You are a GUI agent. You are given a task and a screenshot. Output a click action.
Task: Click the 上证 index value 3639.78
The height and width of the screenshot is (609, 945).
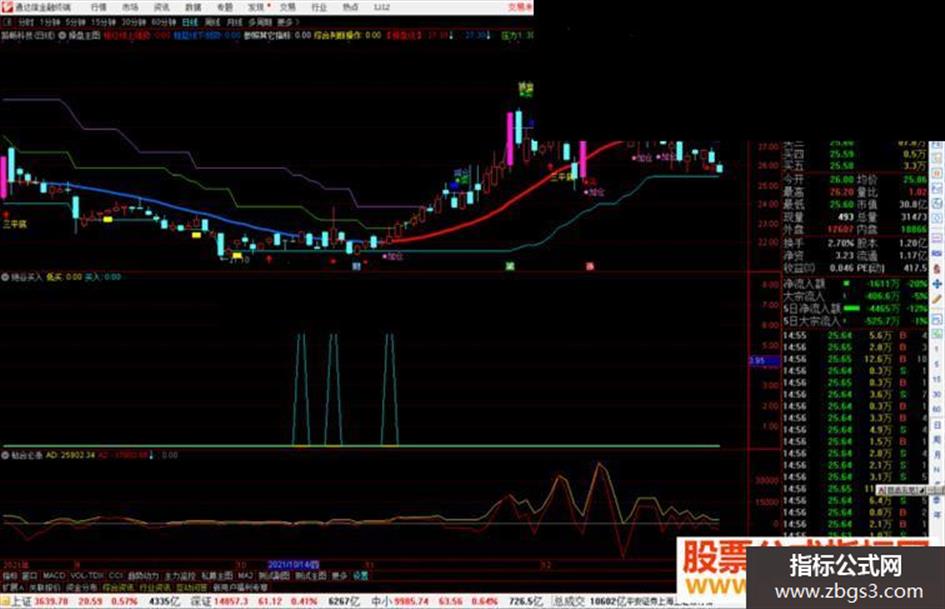coord(49,602)
